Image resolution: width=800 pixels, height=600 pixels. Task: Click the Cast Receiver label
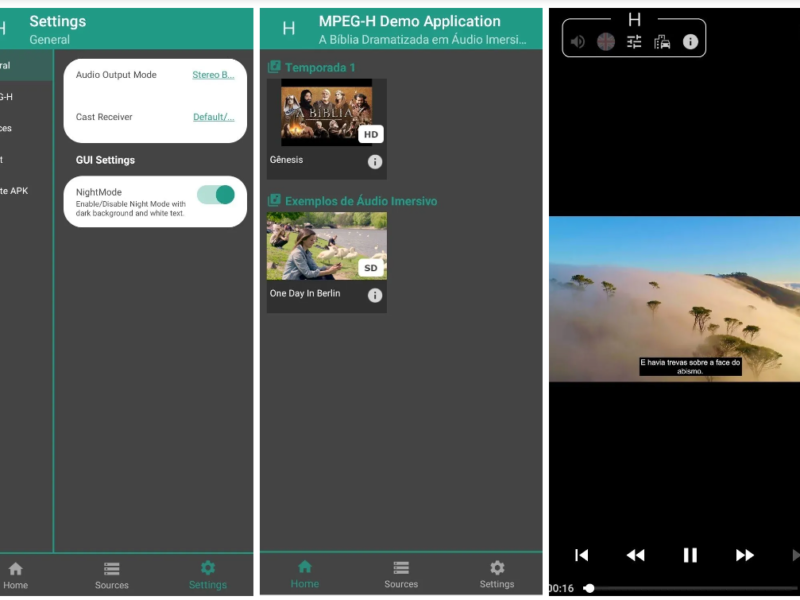tap(104, 117)
